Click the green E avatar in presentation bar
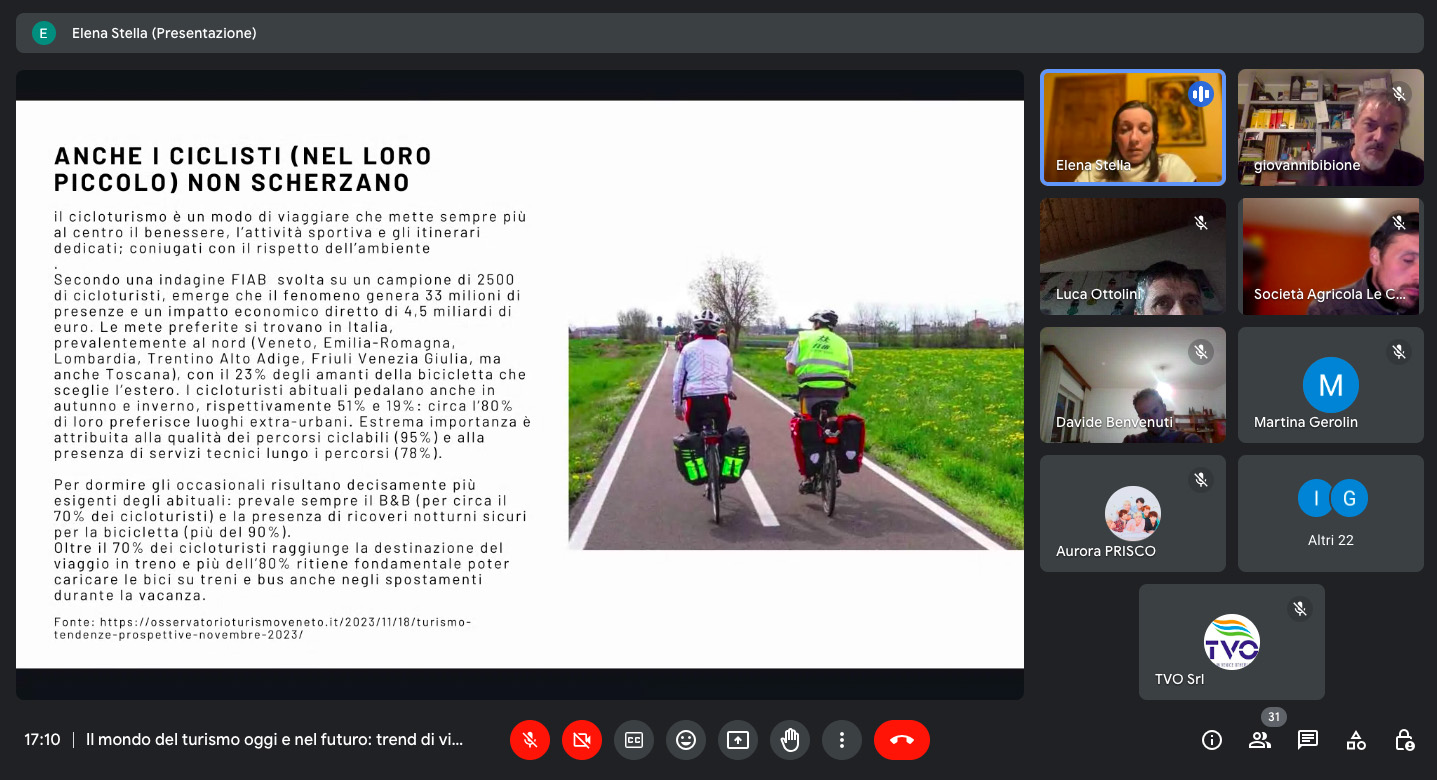The width and height of the screenshot is (1437, 780). [x=43, y=33]
